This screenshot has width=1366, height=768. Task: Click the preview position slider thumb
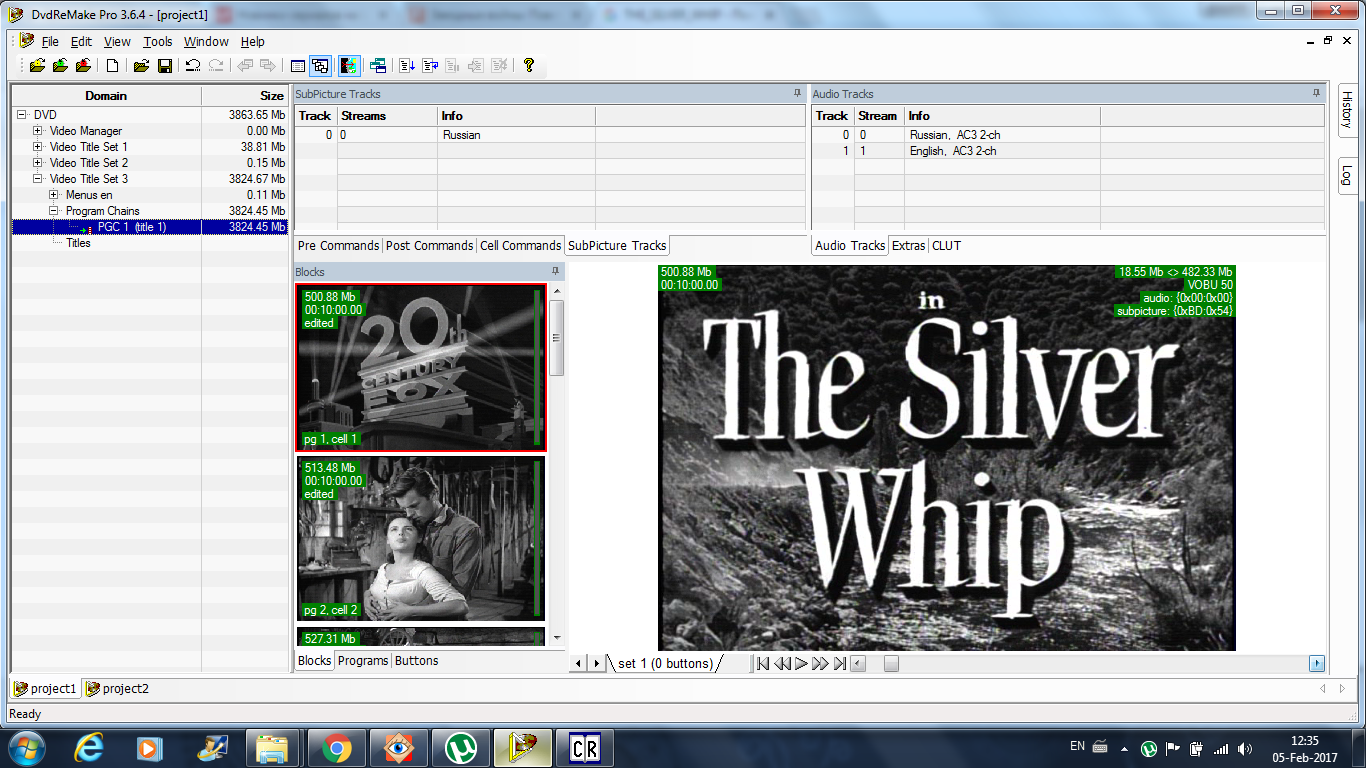891,663
